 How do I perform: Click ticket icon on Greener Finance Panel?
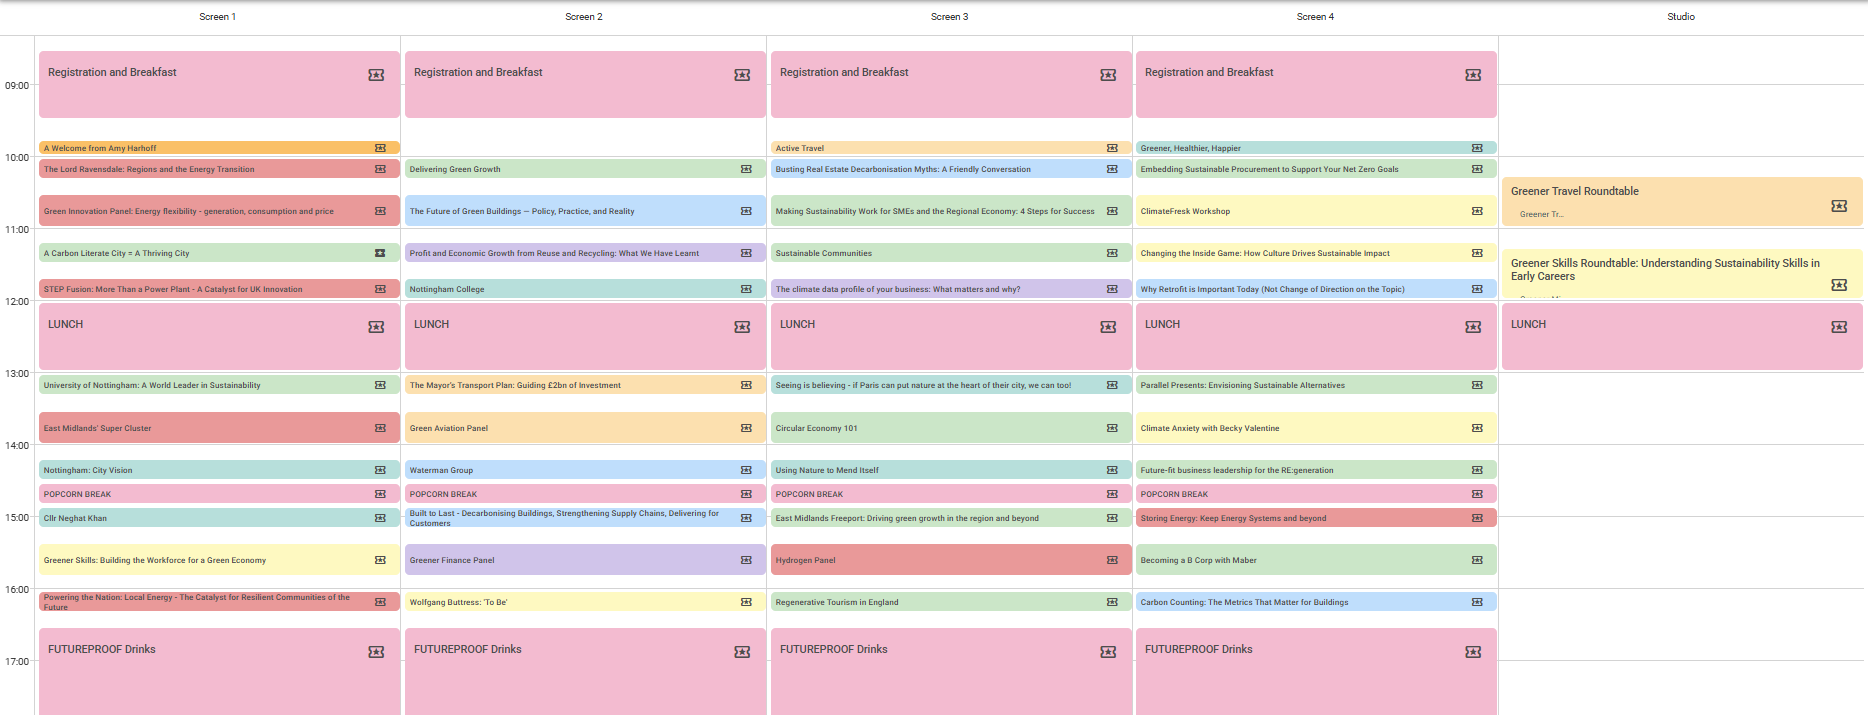click(x=746, y=560)
